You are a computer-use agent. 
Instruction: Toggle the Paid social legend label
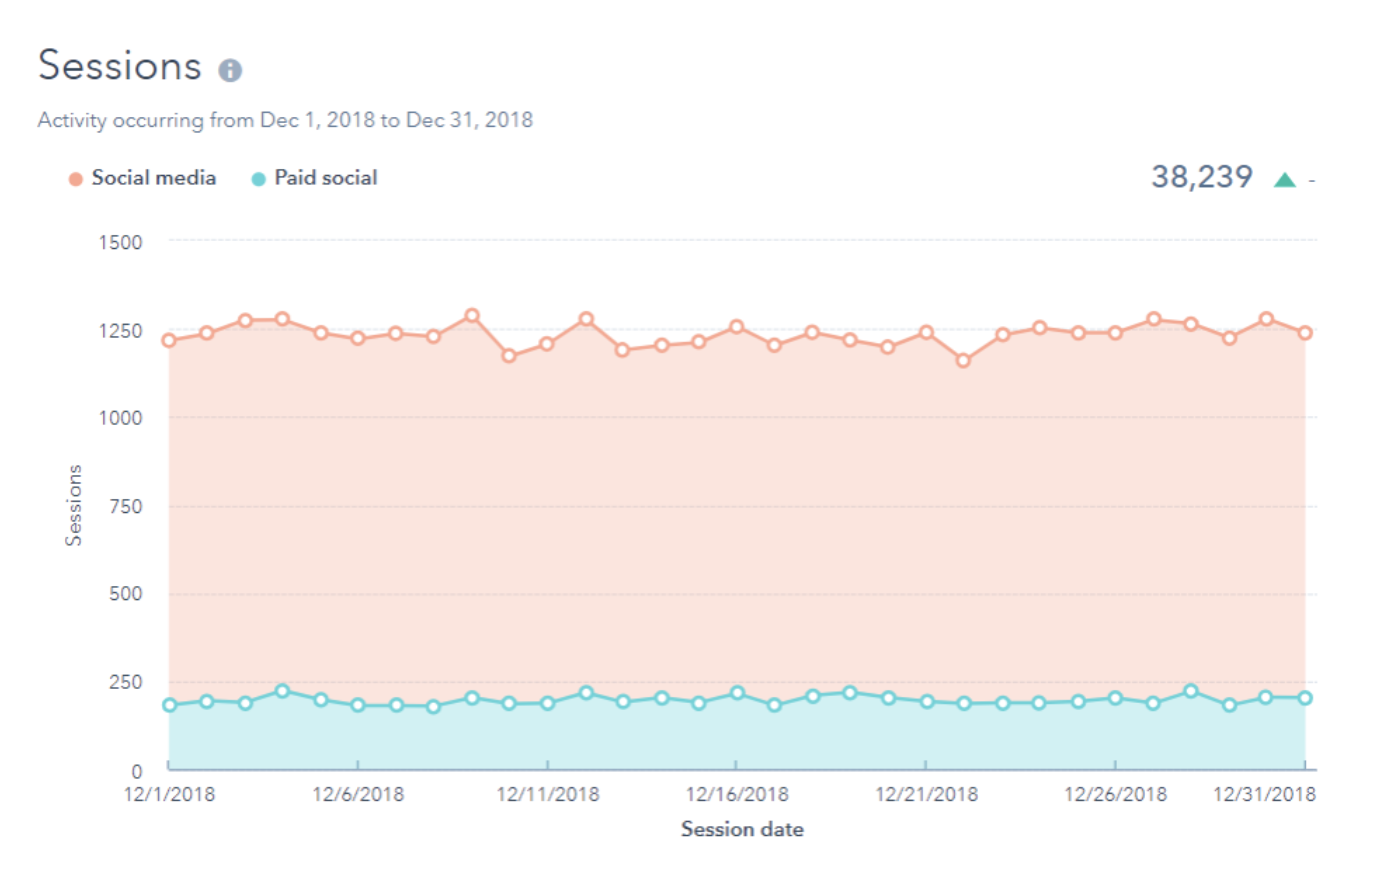pyautogui.click(x=325, y=178)
